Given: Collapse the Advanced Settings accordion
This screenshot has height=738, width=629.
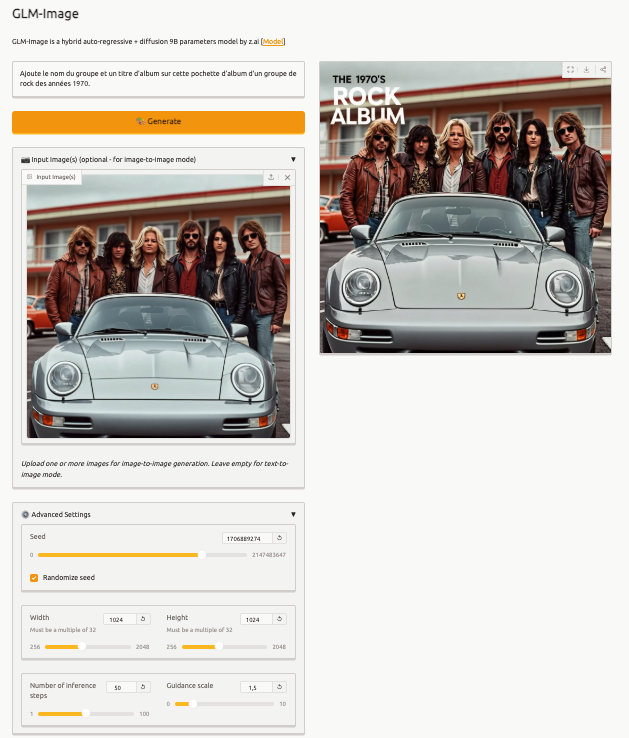Looking at the screenshot, I should point(293,514).
